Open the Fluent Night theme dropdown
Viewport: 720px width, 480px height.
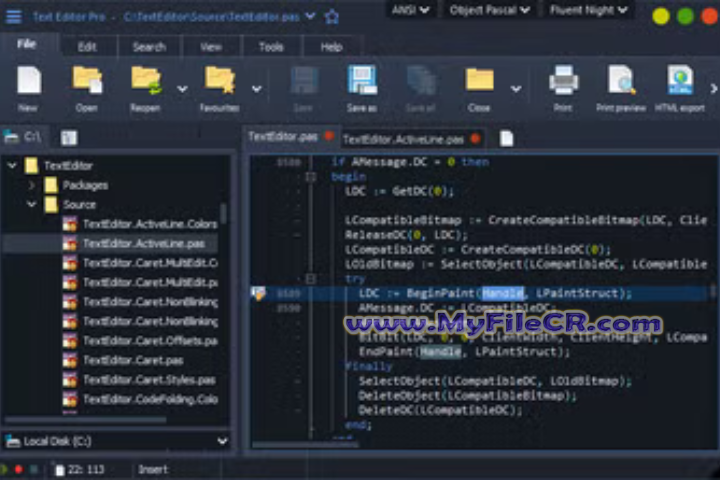588,10
